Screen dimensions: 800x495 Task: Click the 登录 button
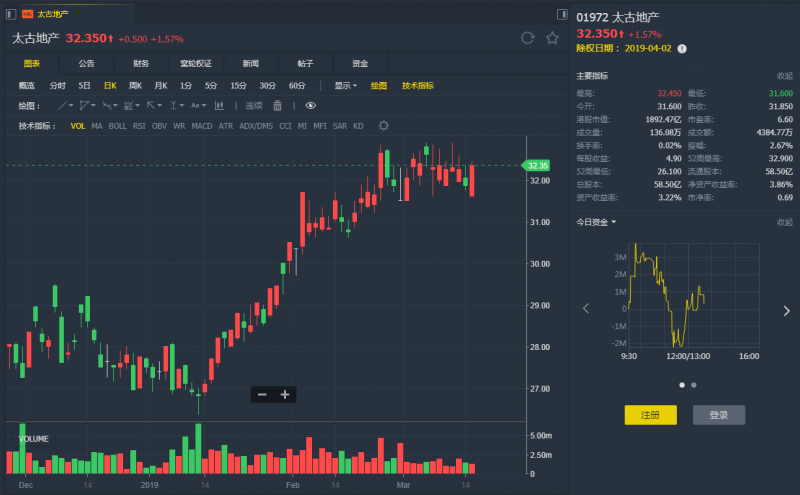[x=718, y=415]
